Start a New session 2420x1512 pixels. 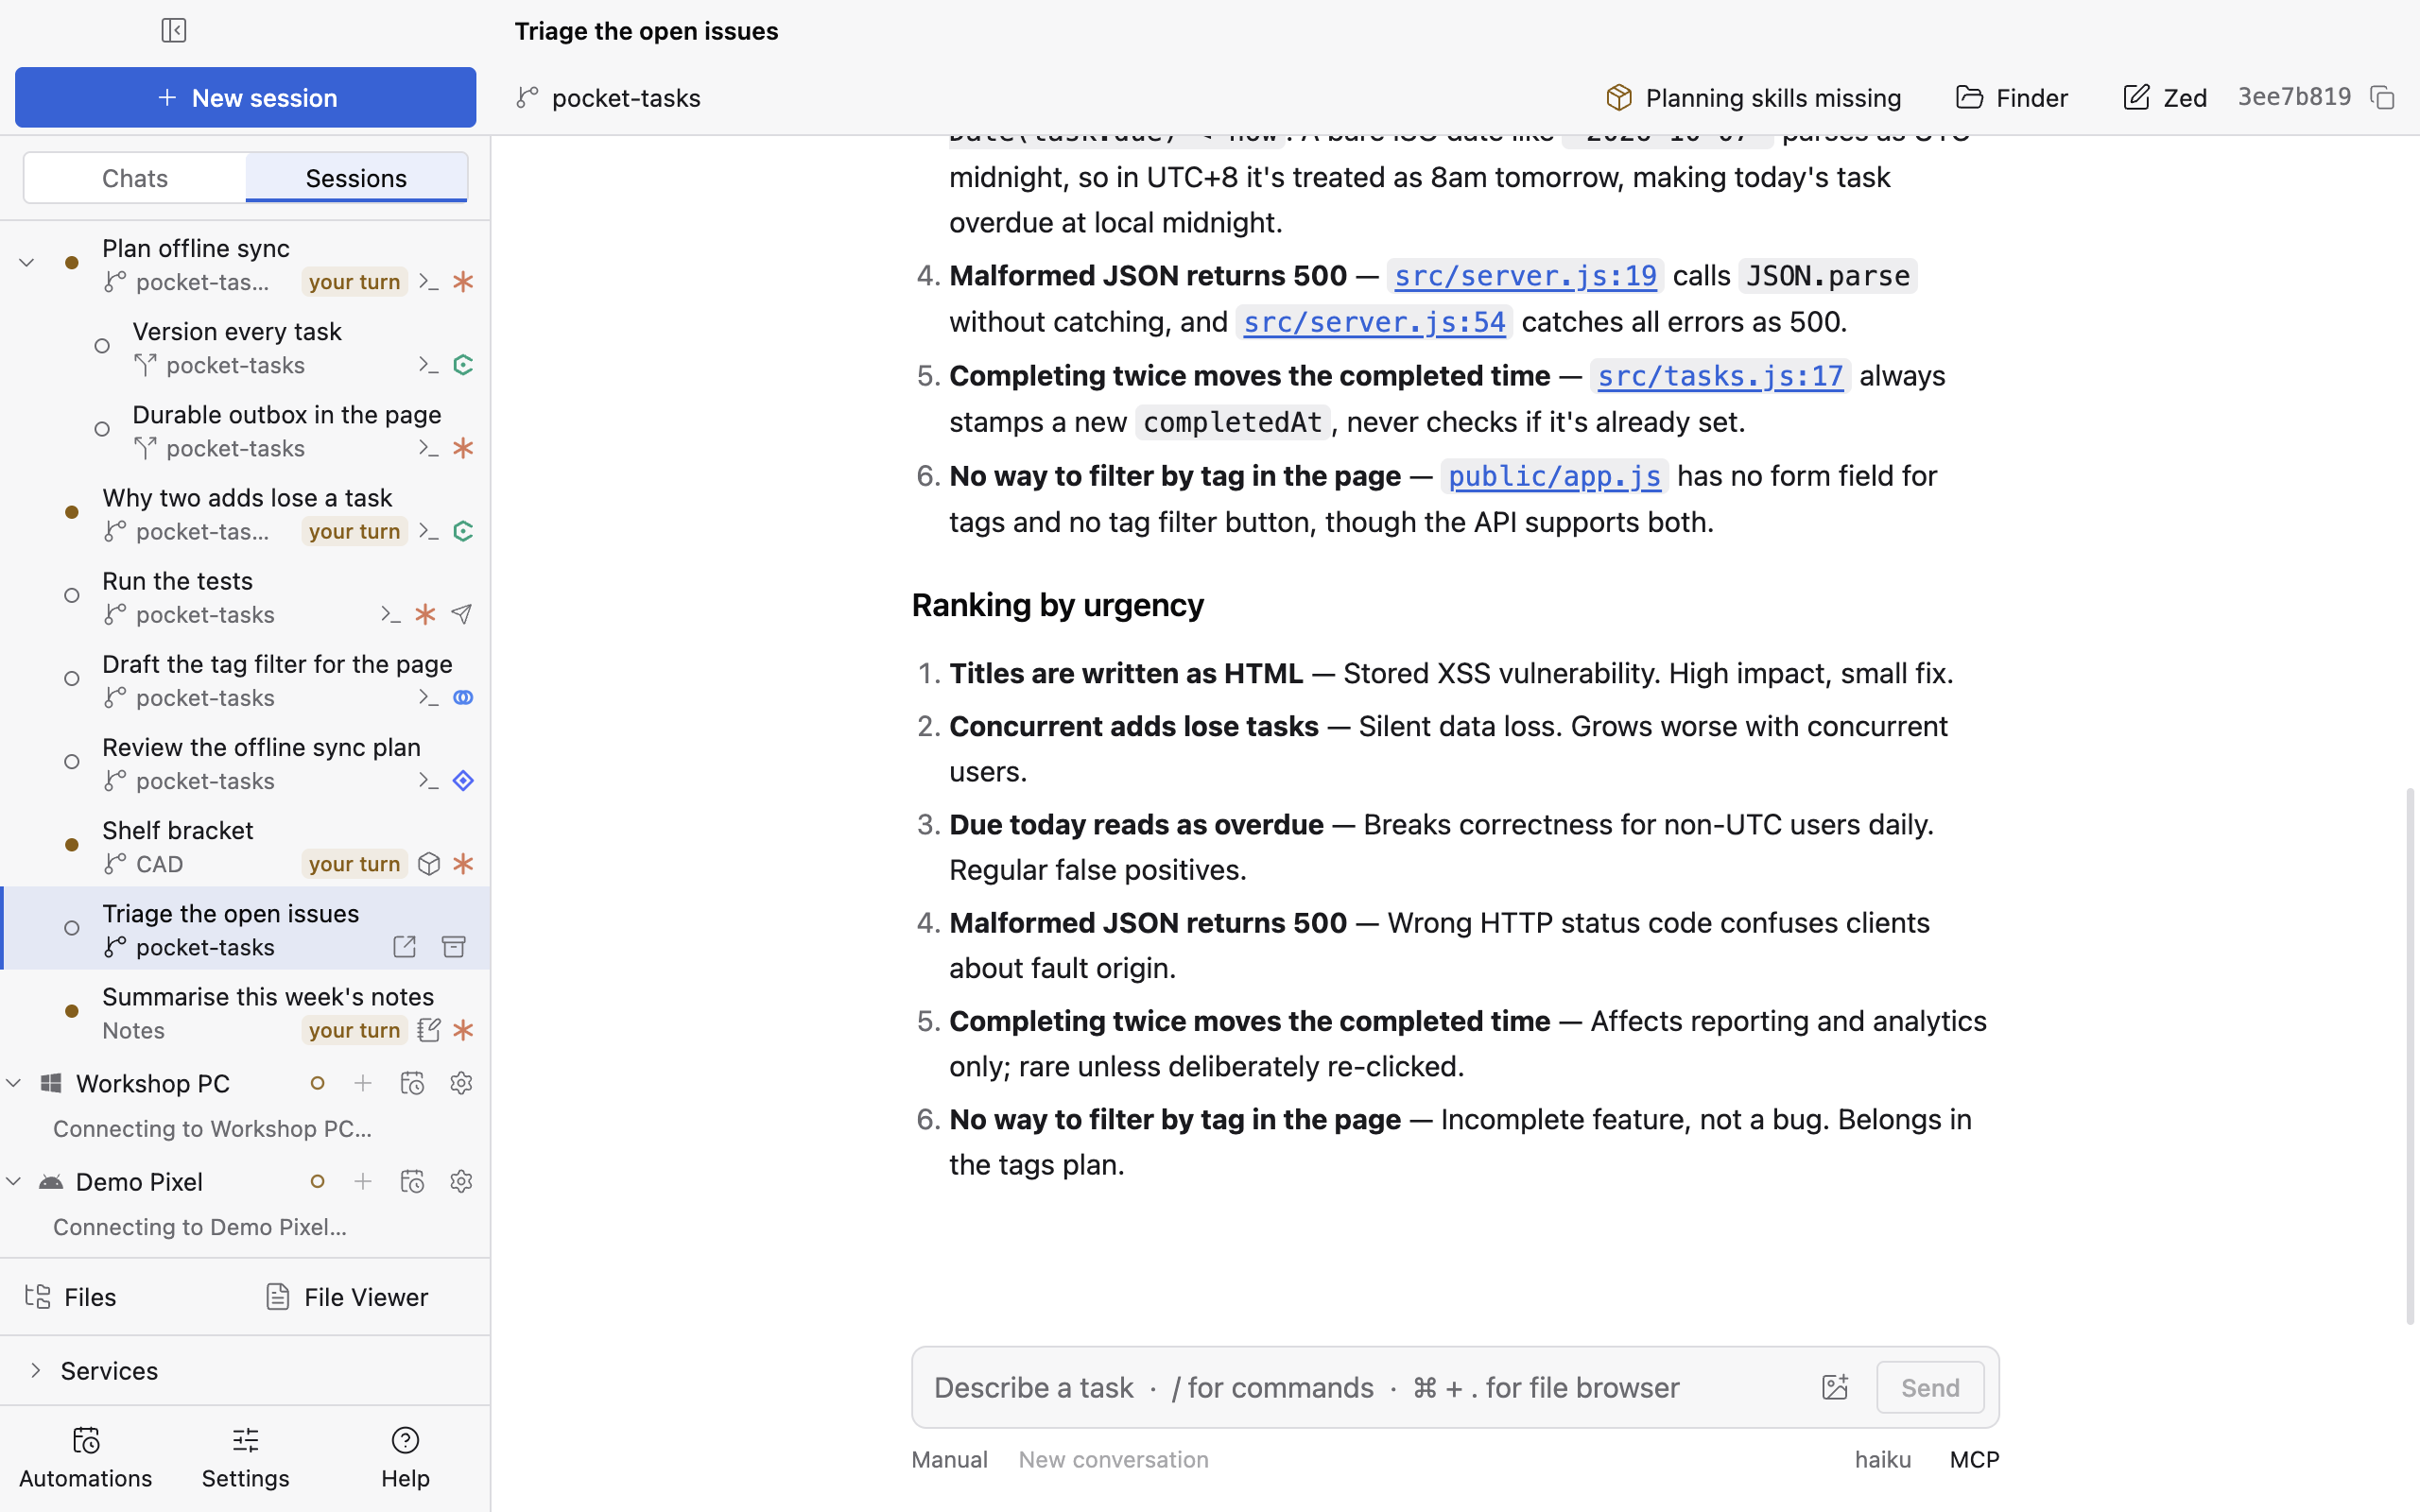pos(246,98)
